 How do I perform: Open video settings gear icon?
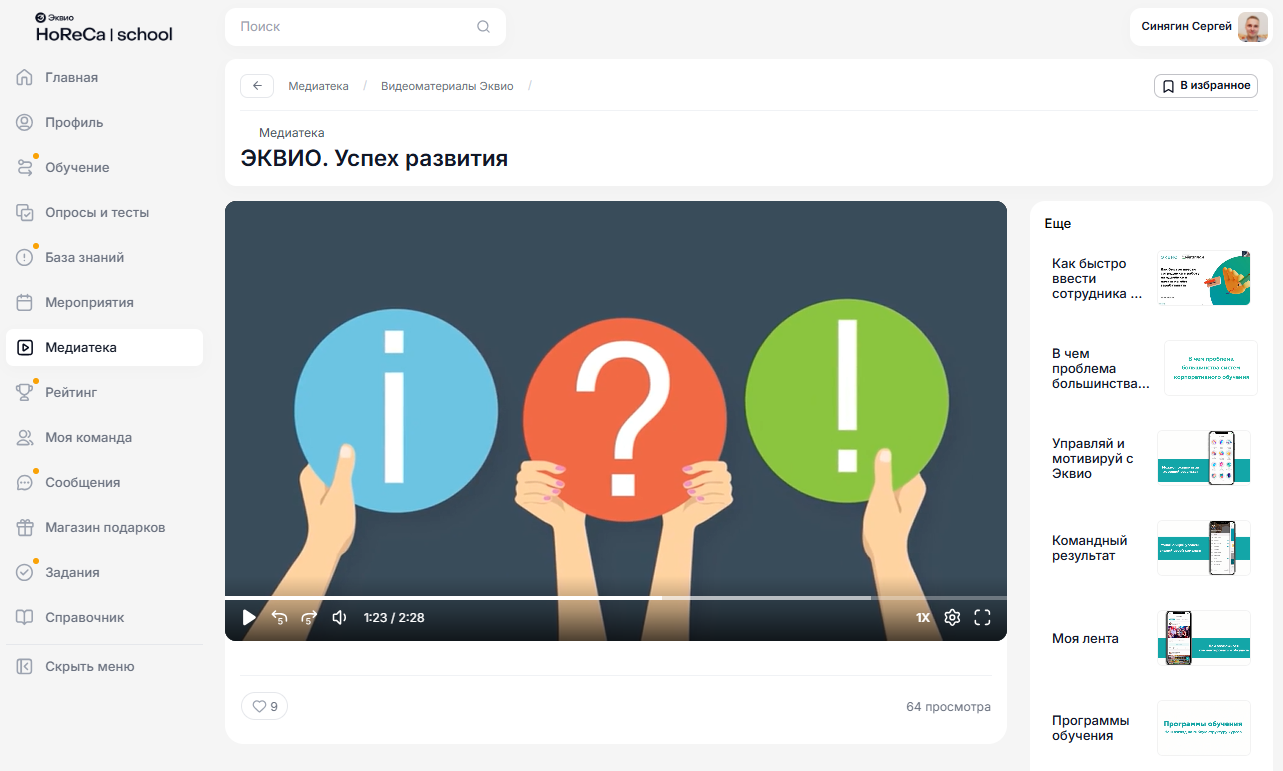[952, 618]
